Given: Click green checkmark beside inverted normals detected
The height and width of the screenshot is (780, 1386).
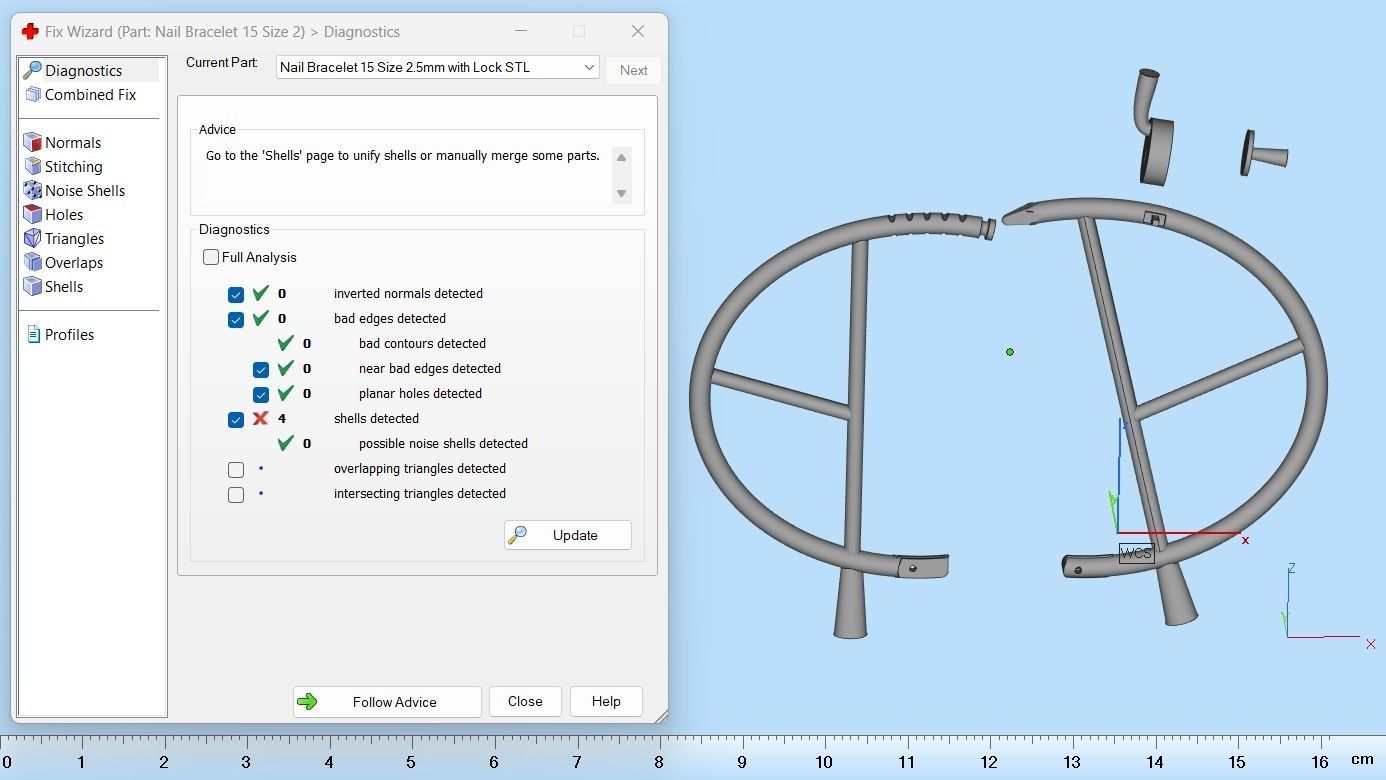Looking at the screenshot, I should (x=261, y=293).
